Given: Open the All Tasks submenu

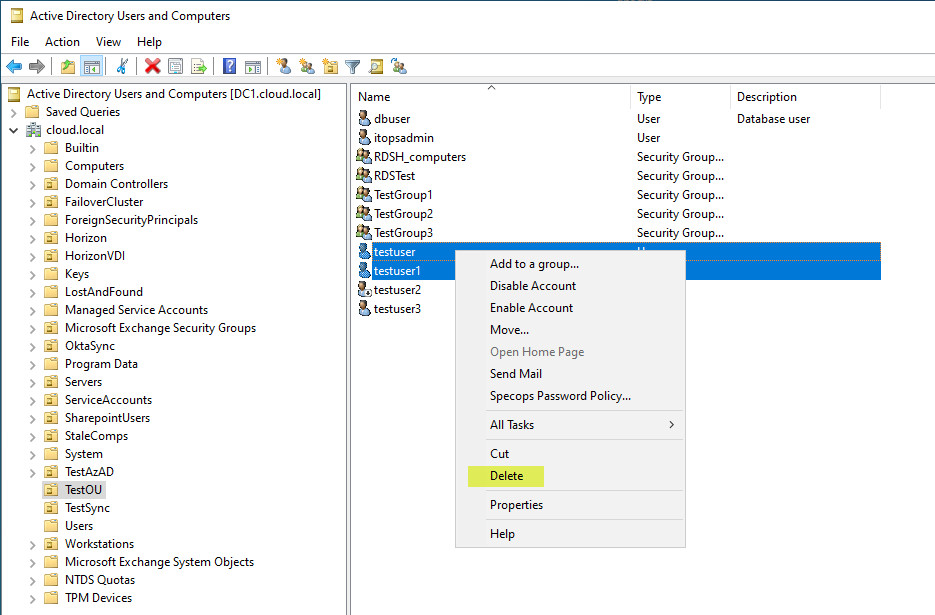Looking at the screenshot, I should point(570,425).
